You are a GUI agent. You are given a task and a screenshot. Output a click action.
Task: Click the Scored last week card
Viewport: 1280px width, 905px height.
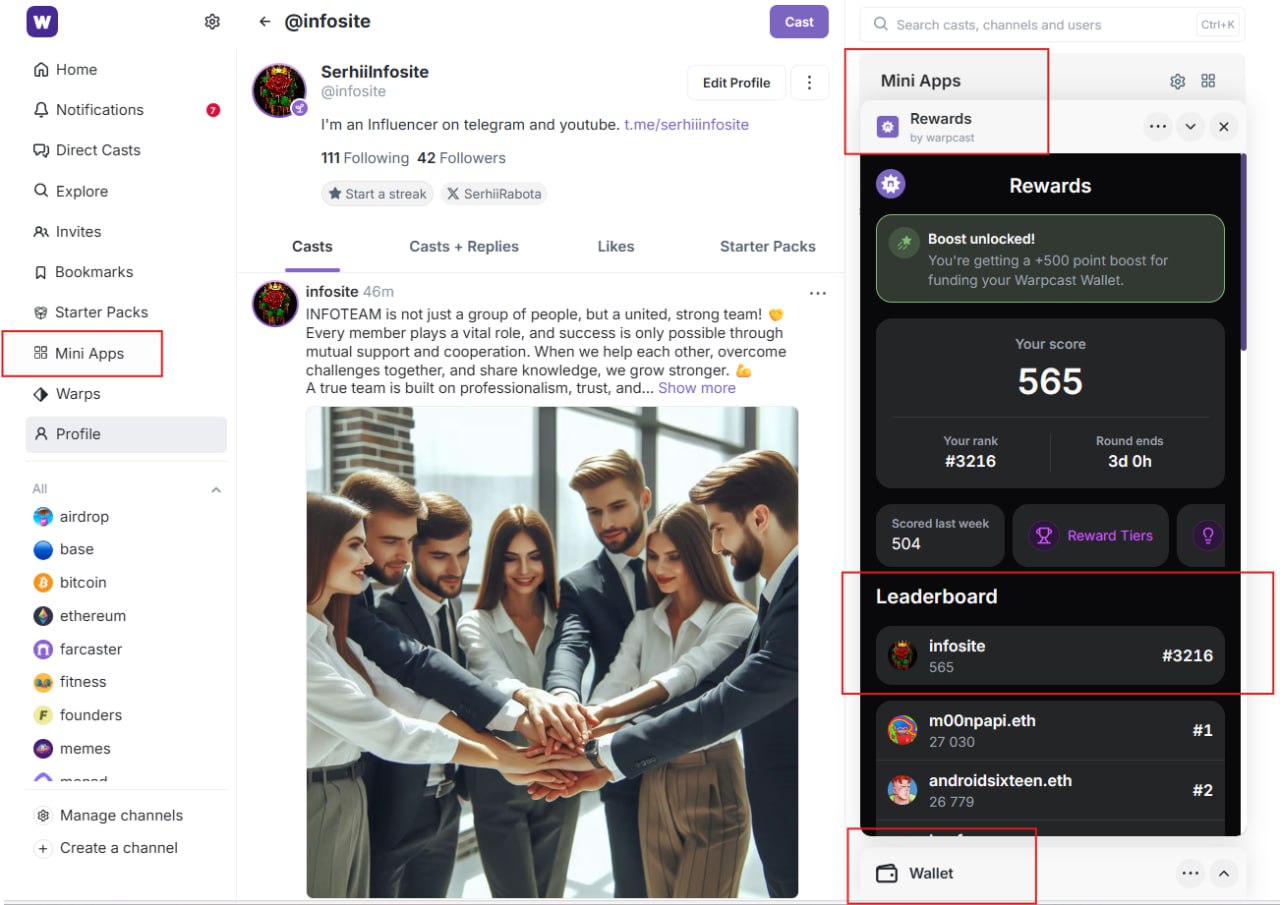point(940,535)
